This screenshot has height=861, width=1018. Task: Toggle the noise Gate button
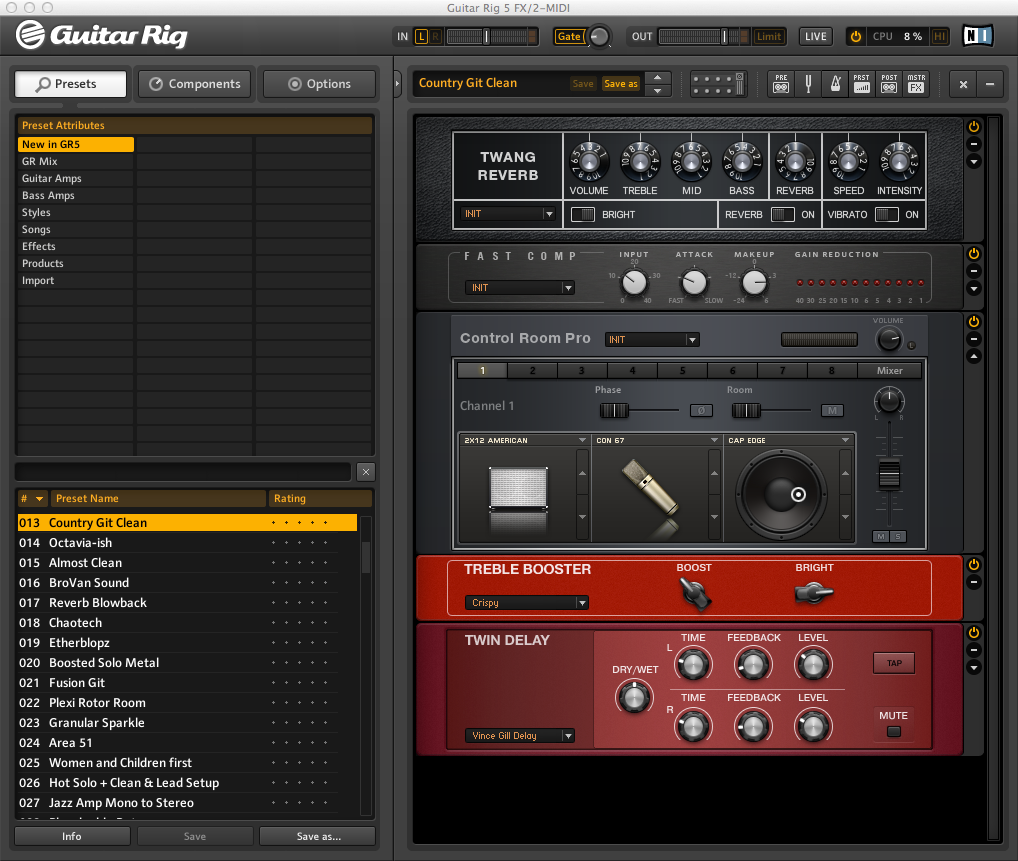click(569, 36)
